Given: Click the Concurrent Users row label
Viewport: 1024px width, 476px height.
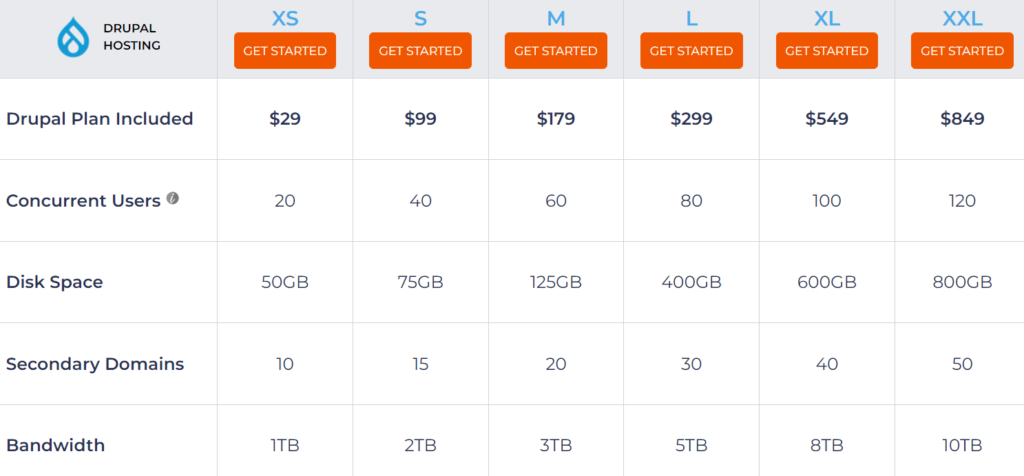Looking at the screenshot, I should (x=83, y=201).
